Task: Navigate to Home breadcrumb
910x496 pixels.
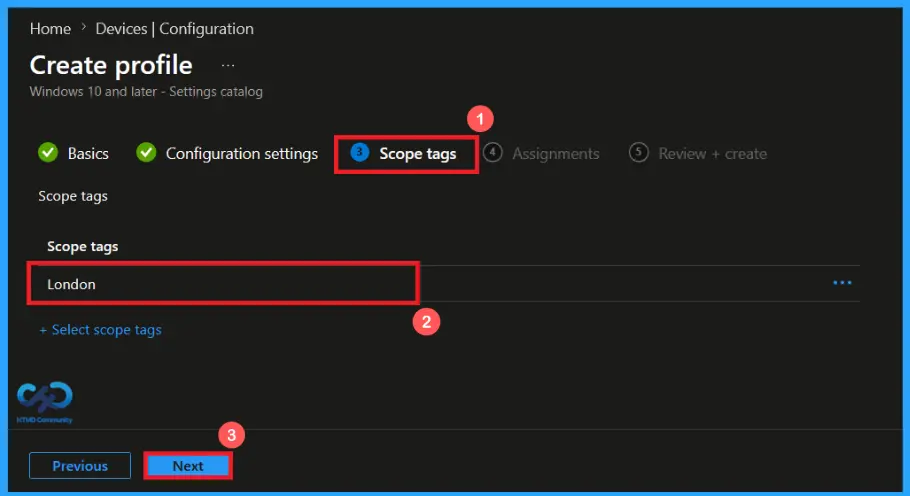Action: point(50,28)
